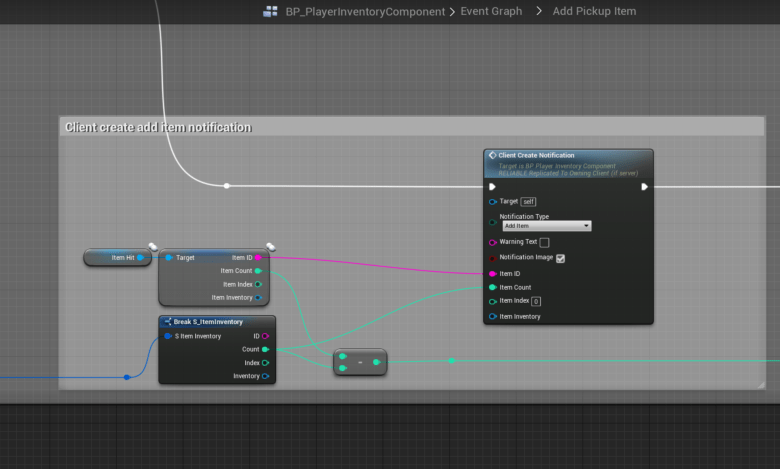The image size is (780, 469).
Task: Click the subtract node output pin
Action: [x=376, y=362]
